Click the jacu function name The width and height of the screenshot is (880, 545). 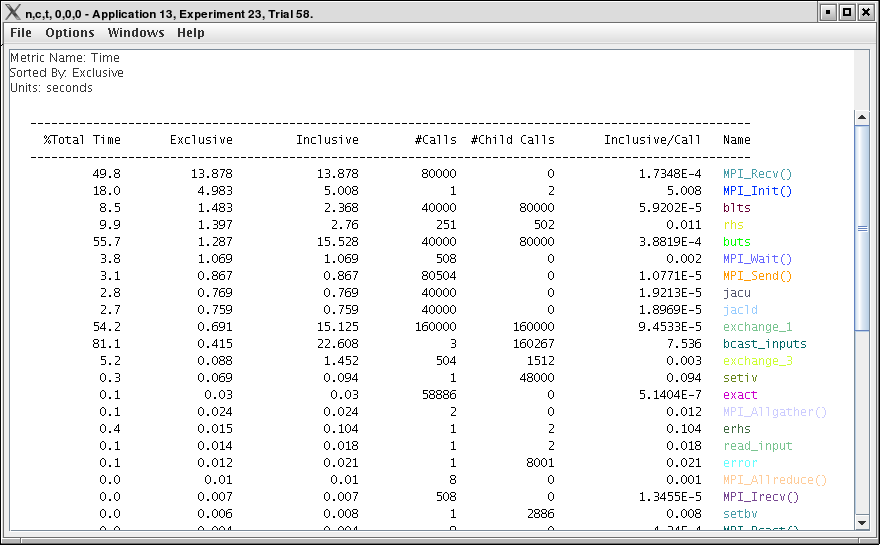tap(736, 293)
